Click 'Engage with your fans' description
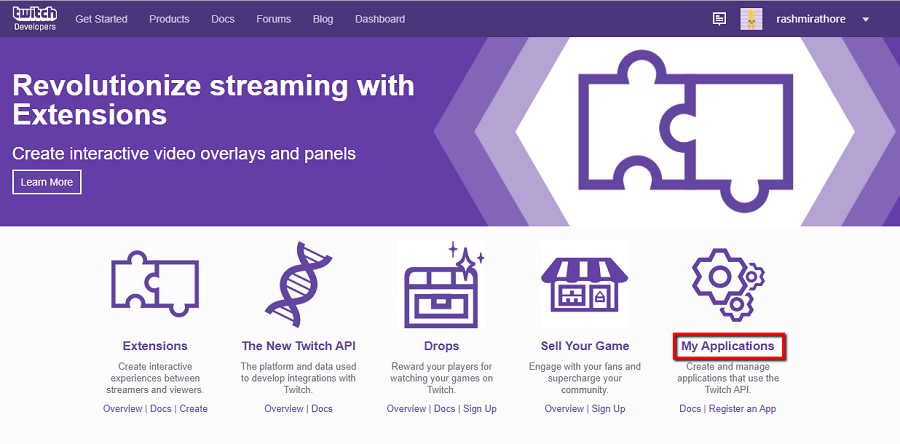 (x=585, y=378)
